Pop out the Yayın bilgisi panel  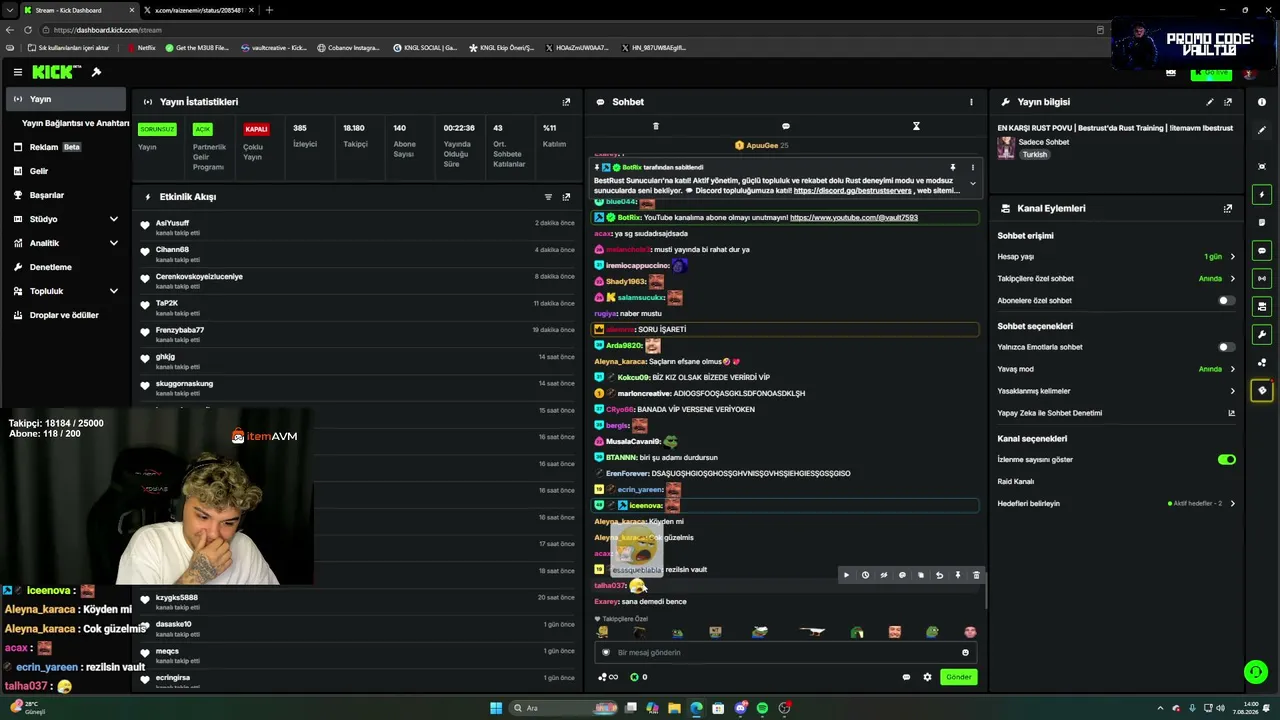(1228, 102)
